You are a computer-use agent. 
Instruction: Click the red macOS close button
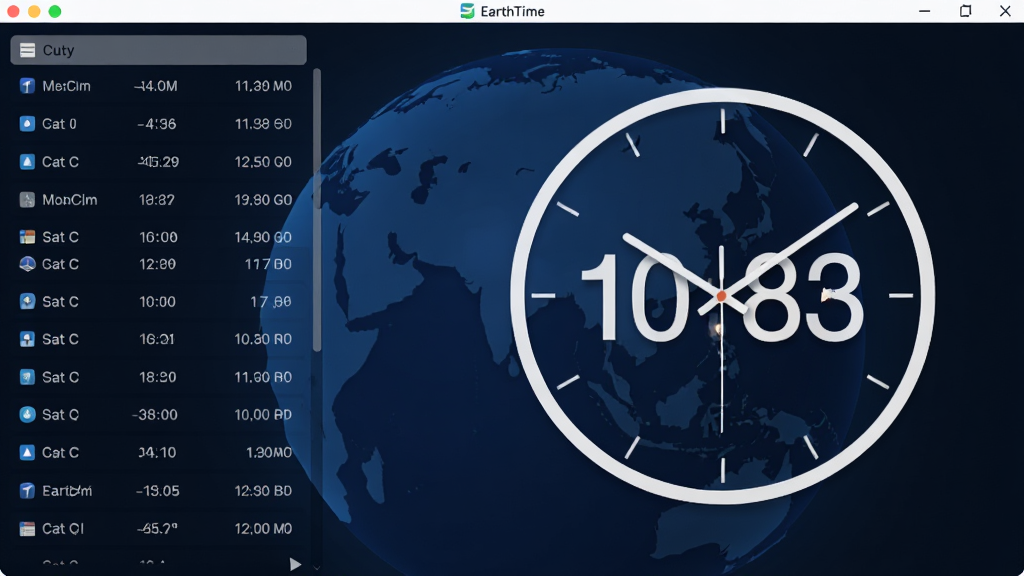(x=13, y=11)
